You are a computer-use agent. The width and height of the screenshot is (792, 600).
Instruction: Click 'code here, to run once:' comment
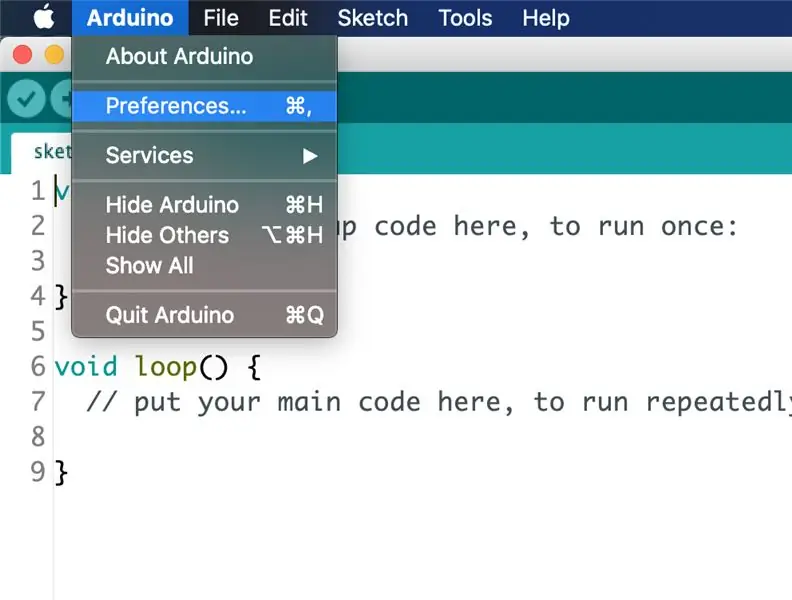[556, 226]
